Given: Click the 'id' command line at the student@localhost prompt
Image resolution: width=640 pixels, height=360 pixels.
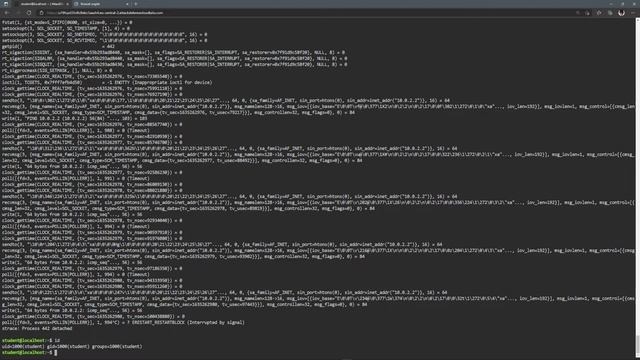Looking at the screenshot, I should tap(31, 340).
